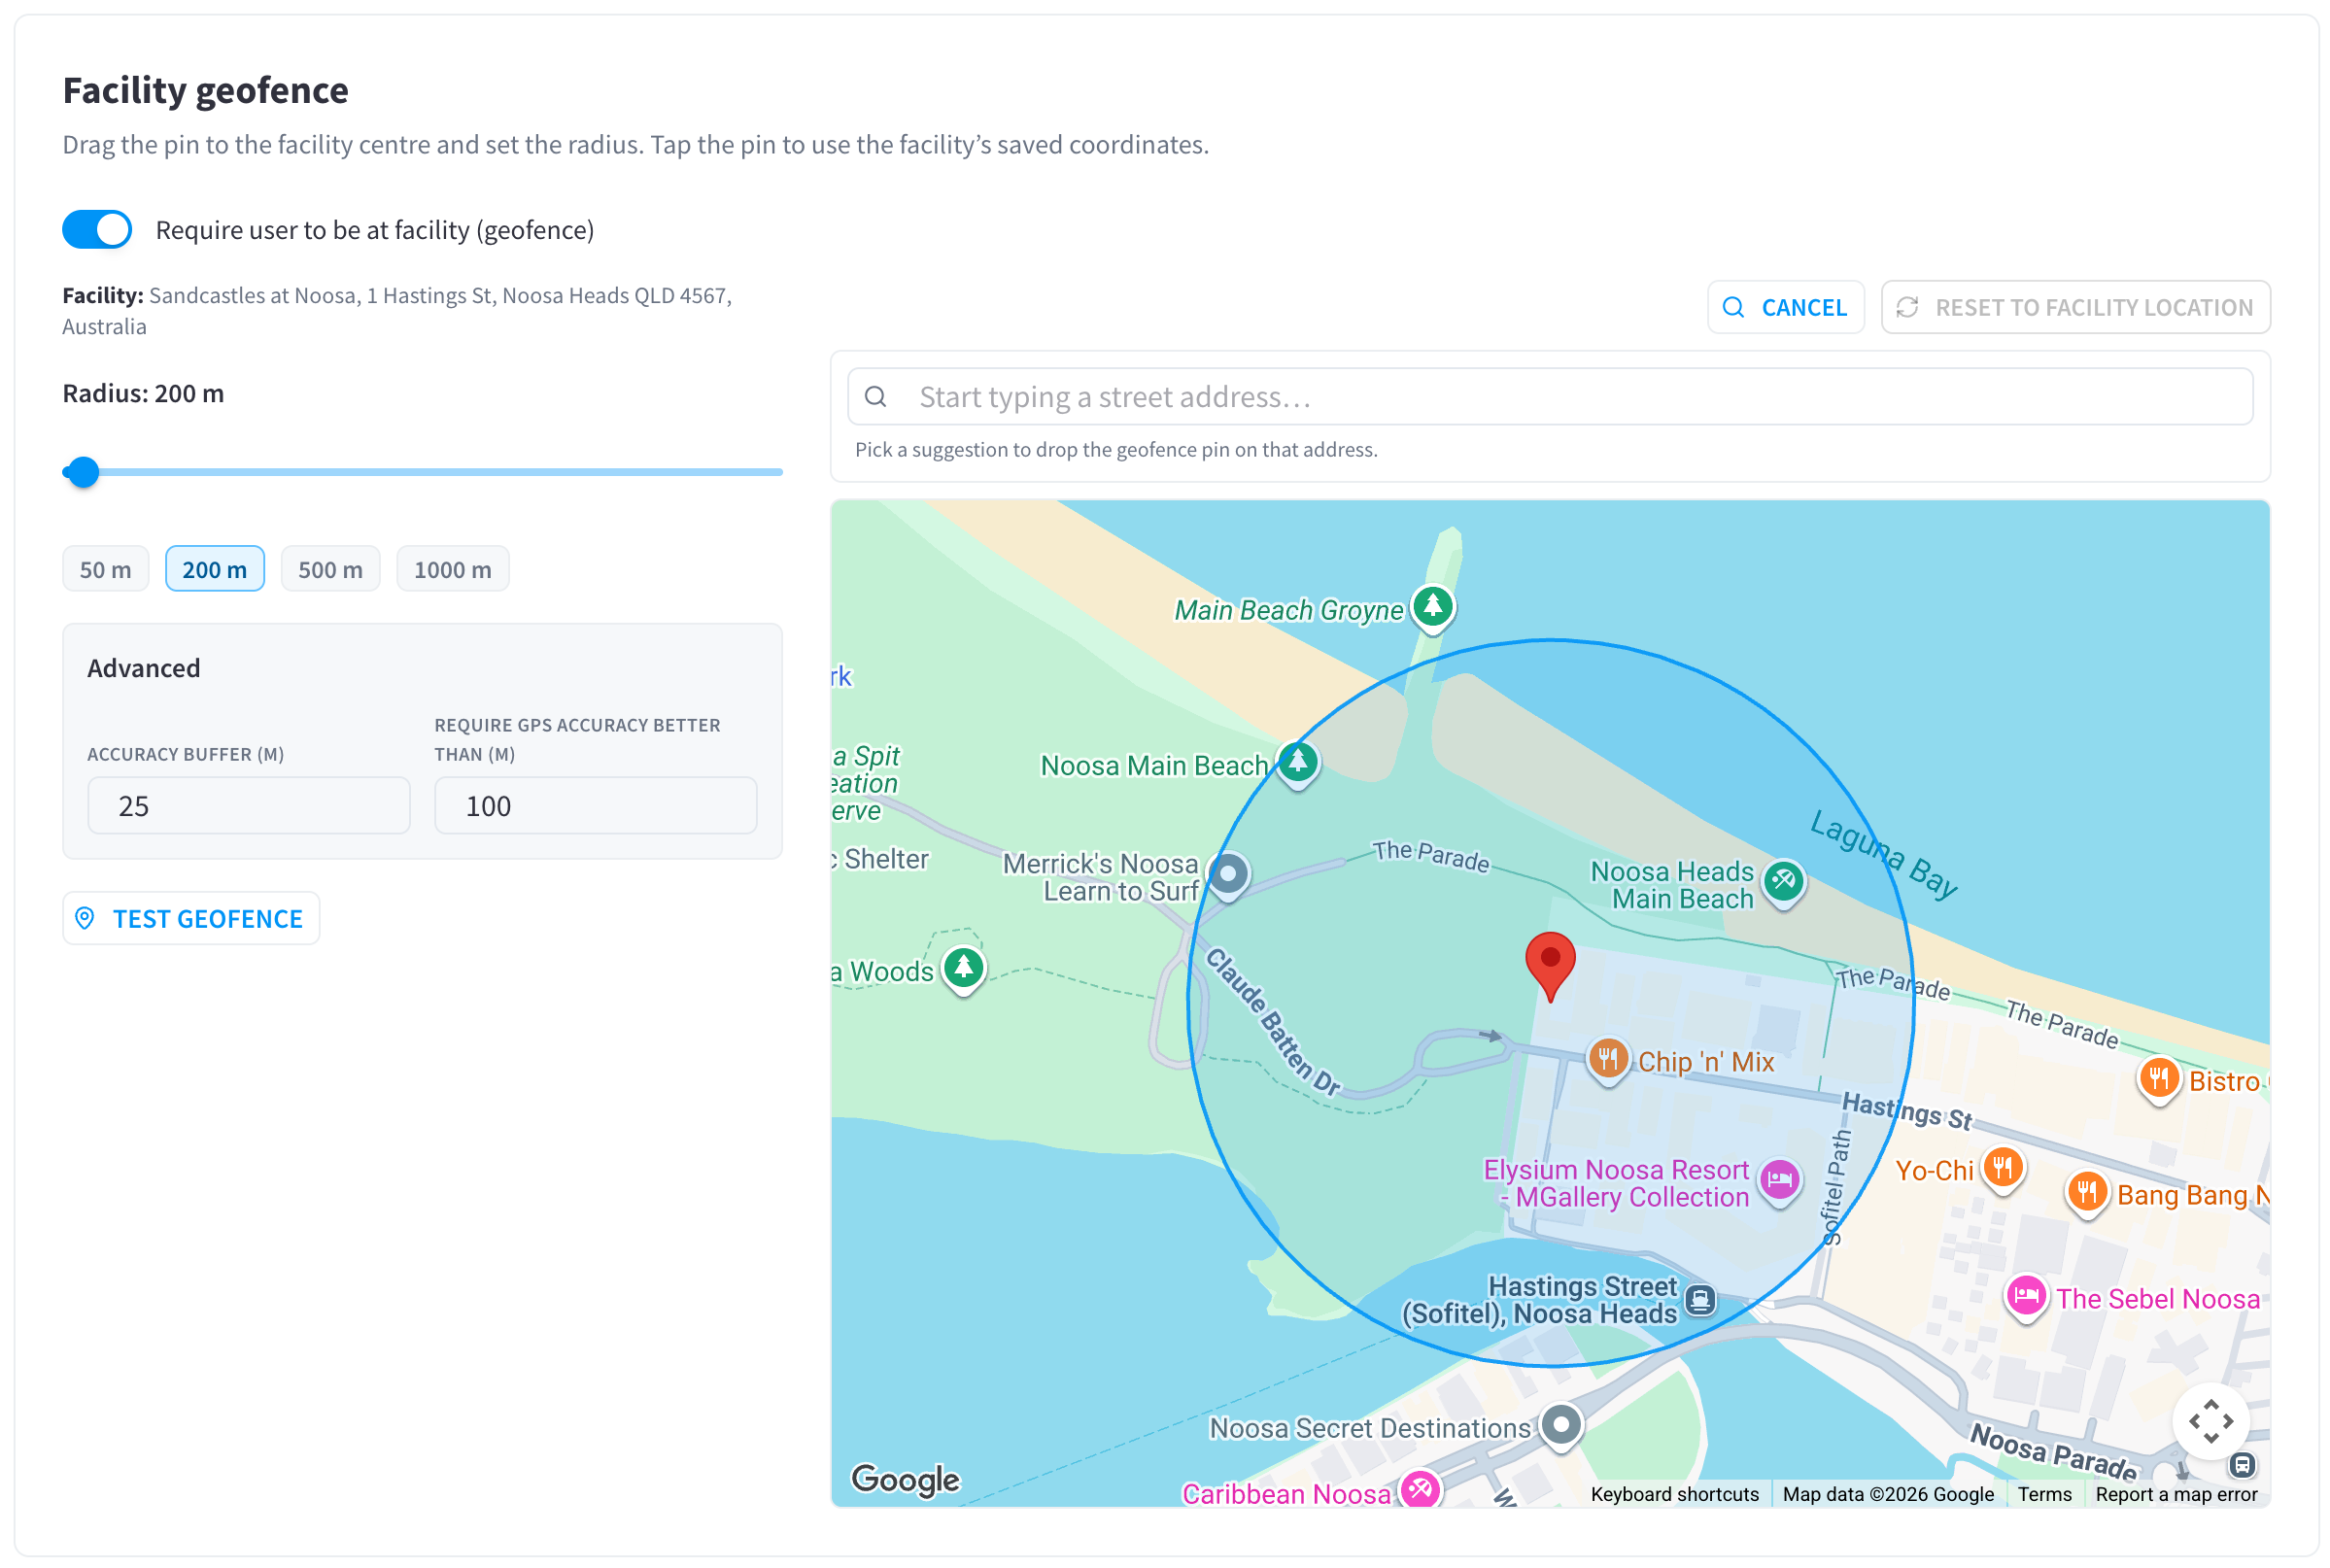Click the refresh icon on the Reset button
Screen dimensions: 2330x1568
pyautogui.click(x=1907, y=307)
